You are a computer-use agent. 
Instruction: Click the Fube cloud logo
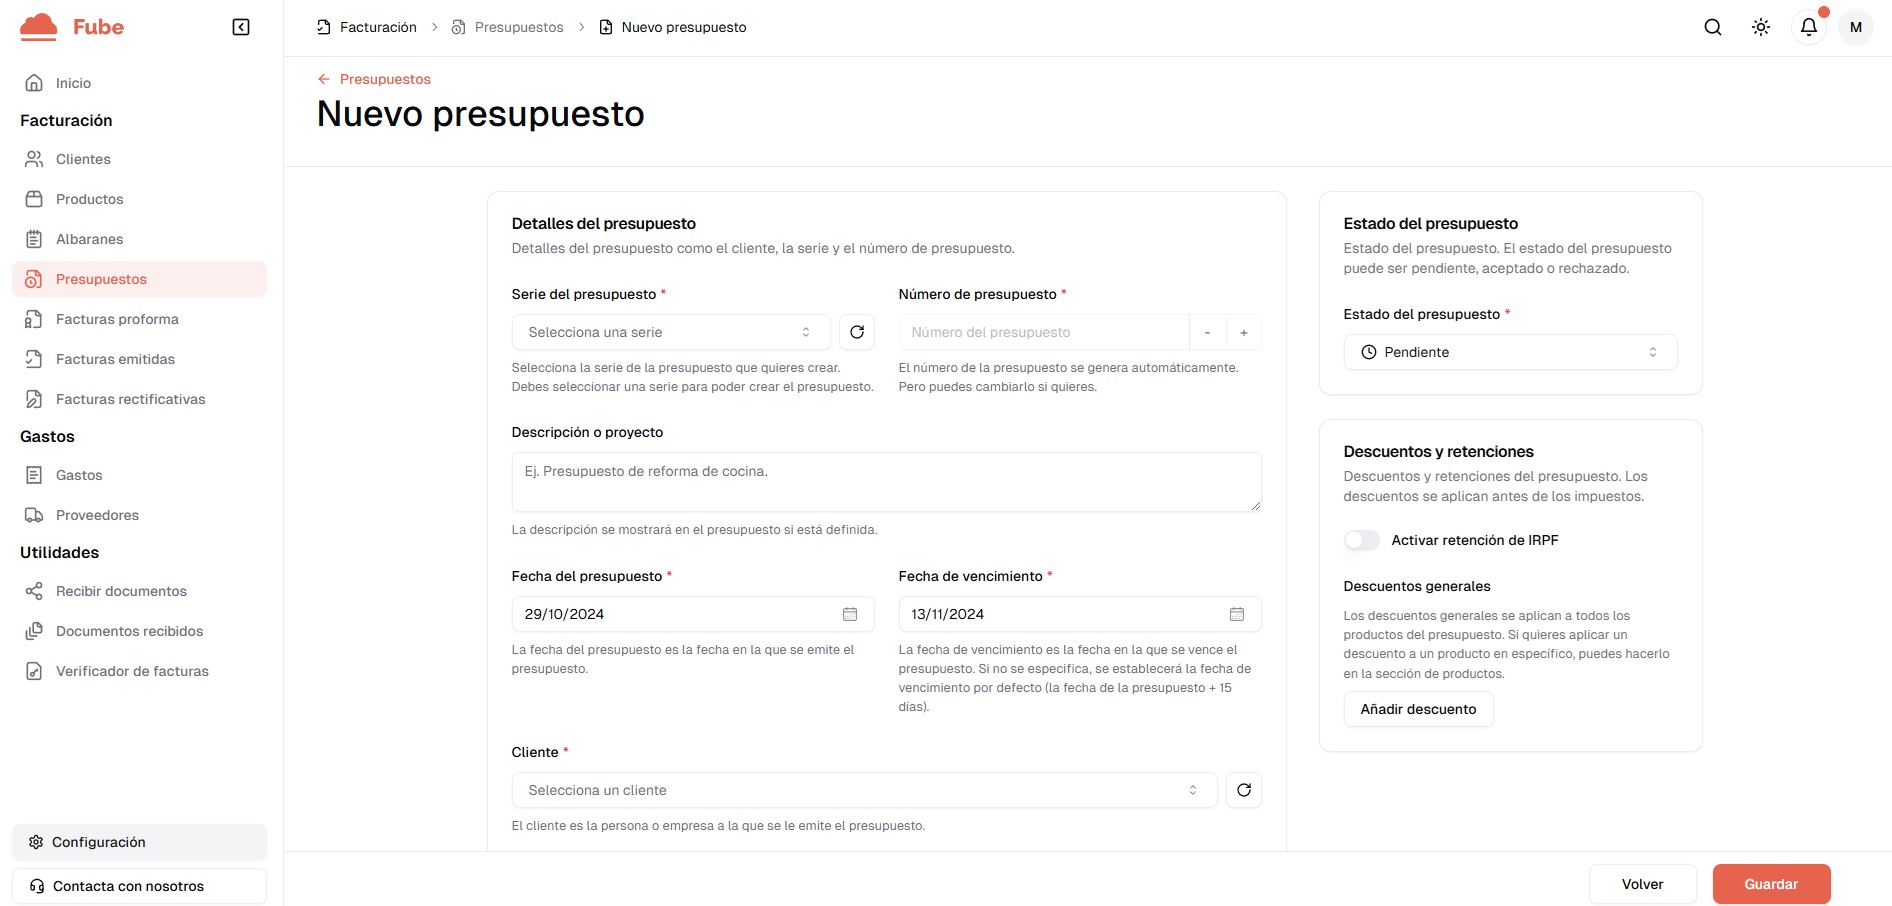(39, 27)
